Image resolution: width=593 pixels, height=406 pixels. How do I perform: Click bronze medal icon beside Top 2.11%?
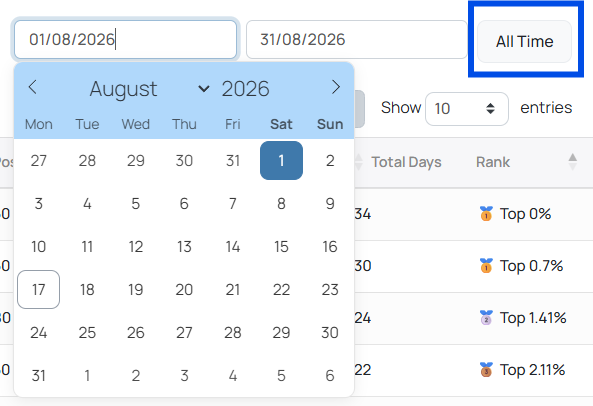[486, 370]
